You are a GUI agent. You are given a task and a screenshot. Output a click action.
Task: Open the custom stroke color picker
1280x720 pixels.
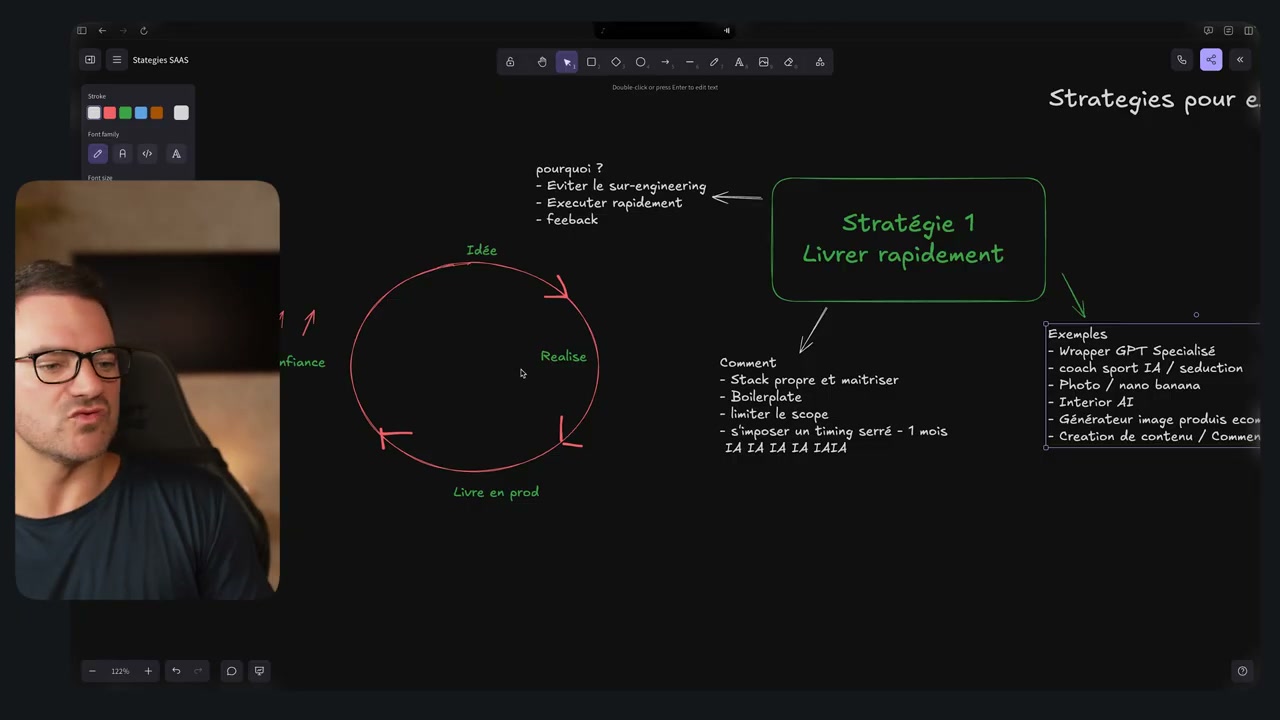click(x=181, y=113)
